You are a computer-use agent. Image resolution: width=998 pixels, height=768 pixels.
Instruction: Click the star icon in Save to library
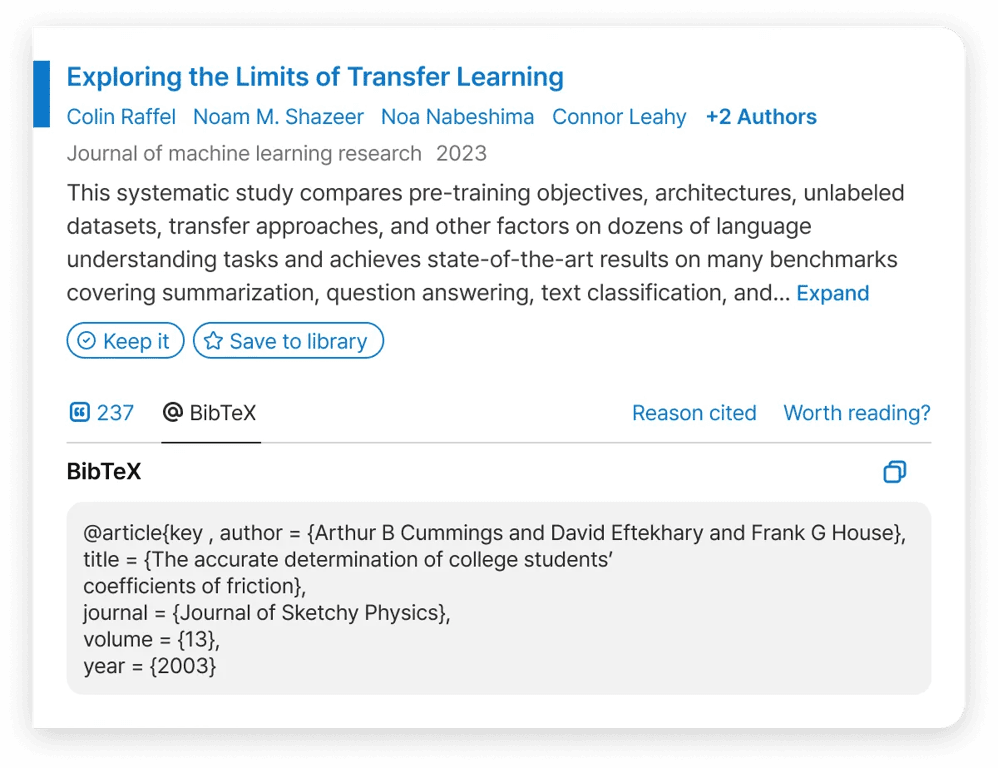[x=213, y=341]
